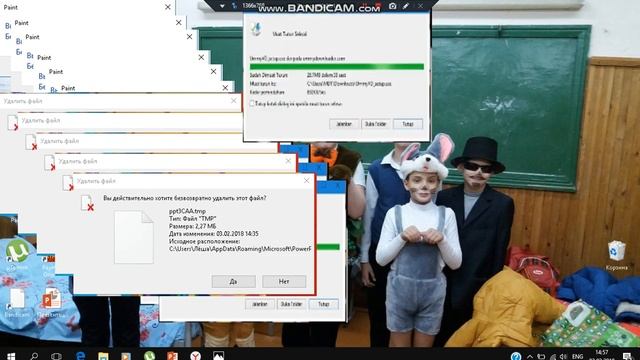Decline deletion with Нет button
The width and height of the screenshot is (640, 360).
(x=284, y=281)
